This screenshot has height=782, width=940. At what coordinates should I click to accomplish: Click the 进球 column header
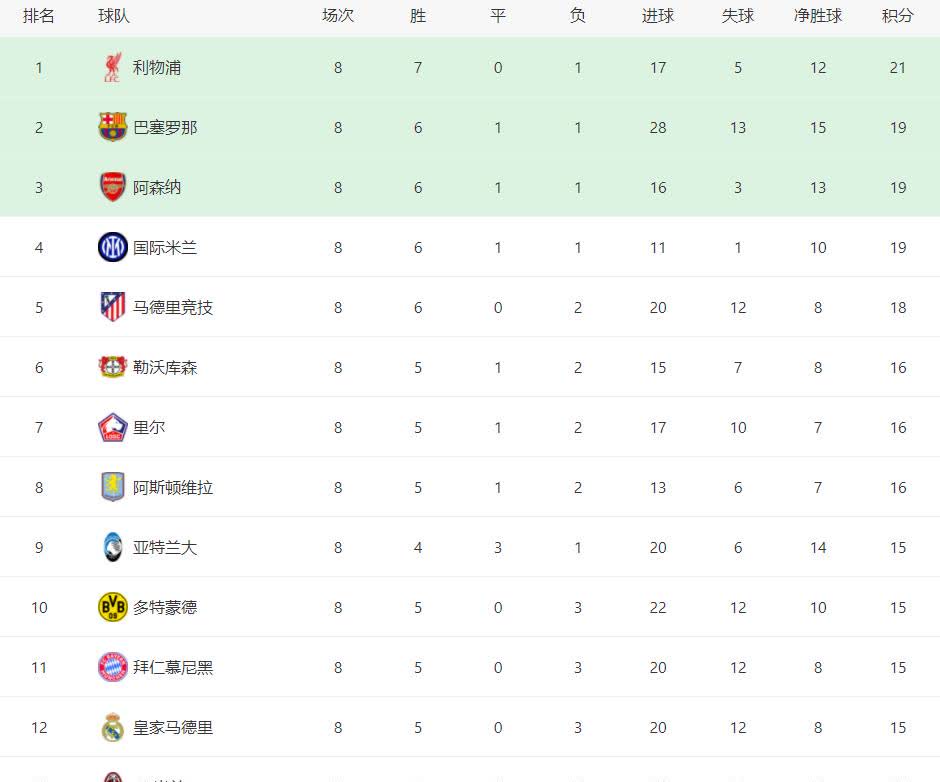(657, 17)
